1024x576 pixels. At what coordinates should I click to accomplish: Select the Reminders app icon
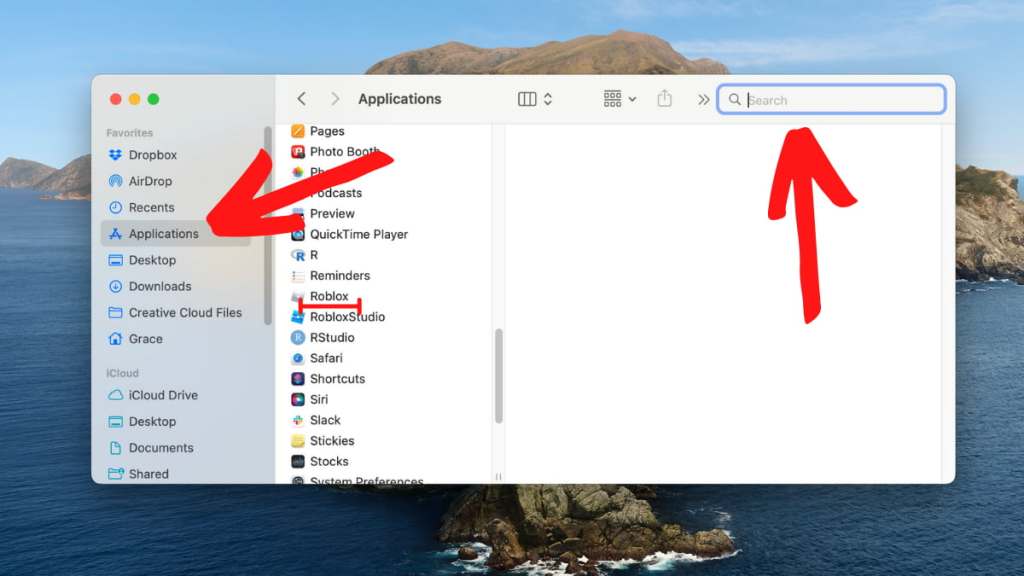point(298,276)
